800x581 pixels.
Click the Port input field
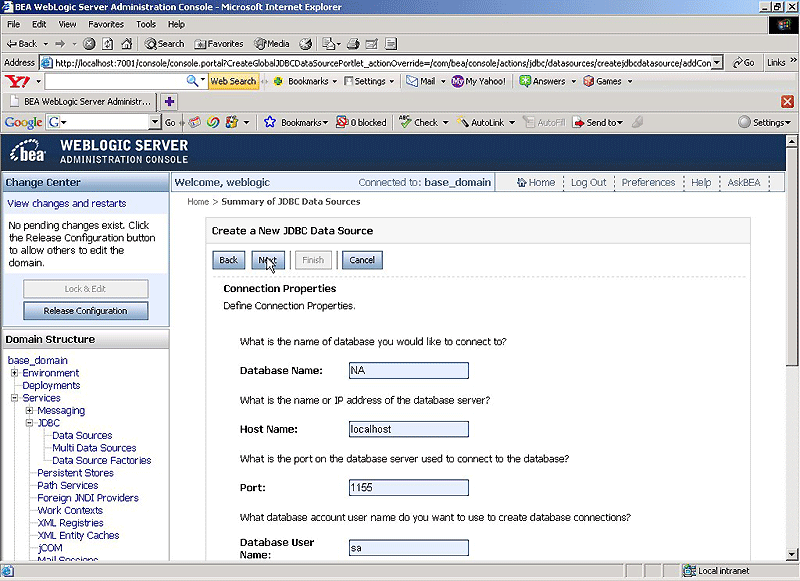pos(408,488)
